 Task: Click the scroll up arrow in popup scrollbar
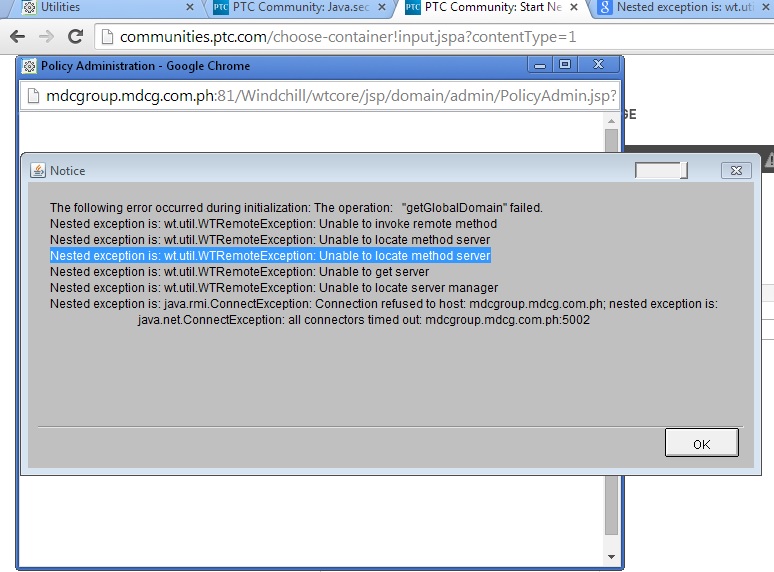coord(612,121)
